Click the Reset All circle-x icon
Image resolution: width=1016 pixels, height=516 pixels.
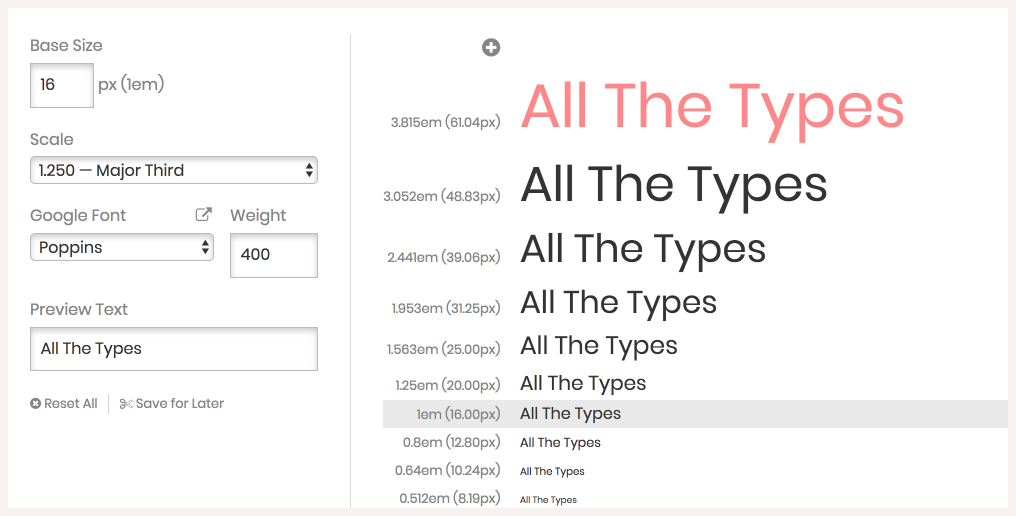tap(36, 404)
